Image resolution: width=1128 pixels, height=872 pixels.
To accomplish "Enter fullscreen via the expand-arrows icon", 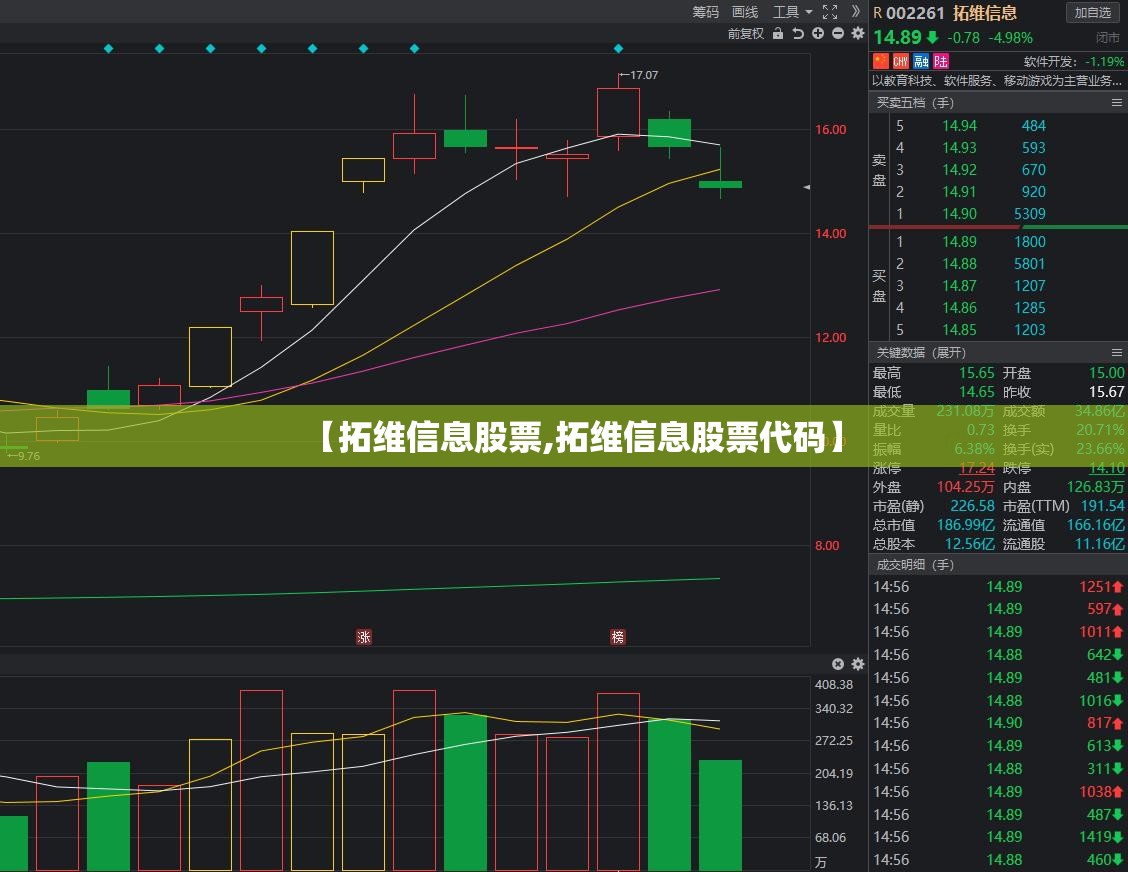I will tap(830, 12).
